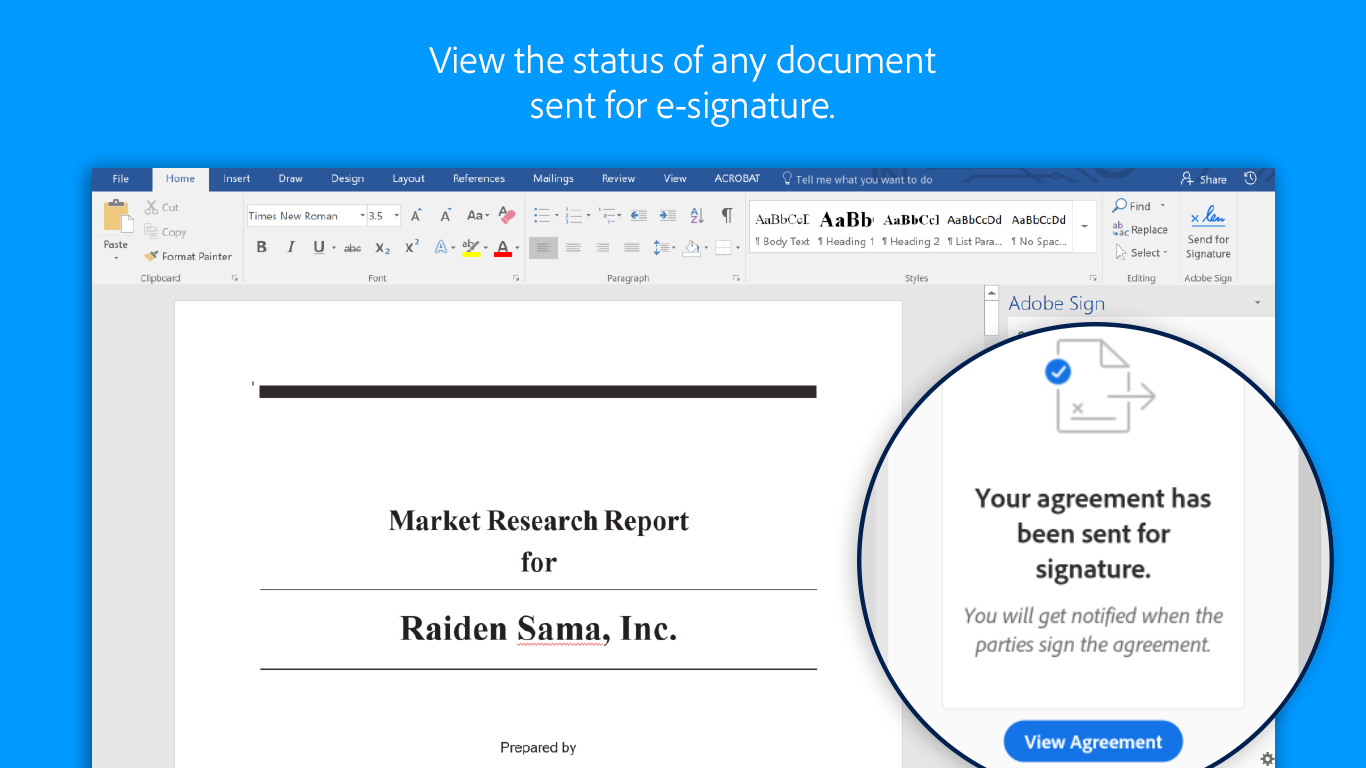Switch to the References tab
The width and height of the screenshot is (1366, 768).
[x=479, y=179]
